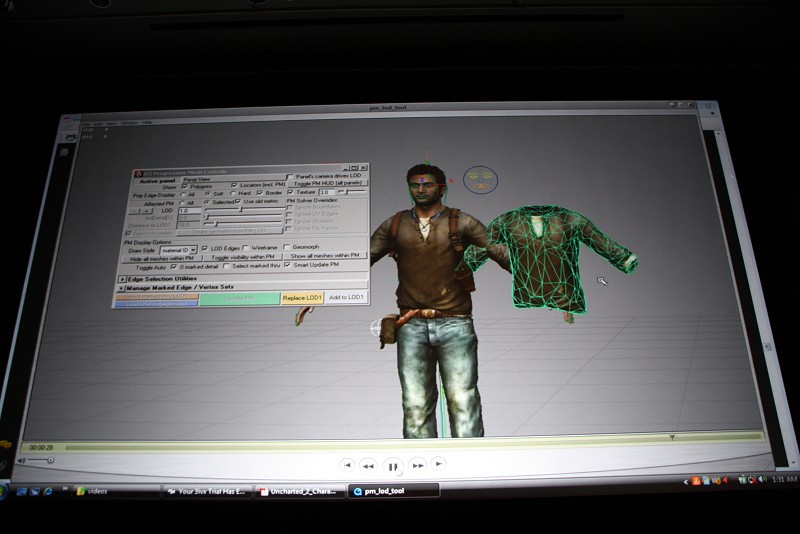This screenshot has width=800, height=534.
Task: Click the LOD minus button
Action: (x=134, y=212)
